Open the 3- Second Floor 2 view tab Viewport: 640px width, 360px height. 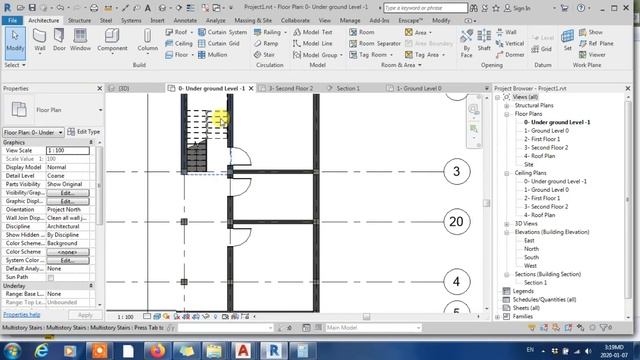pyautogui.click(x=290, y=88)
